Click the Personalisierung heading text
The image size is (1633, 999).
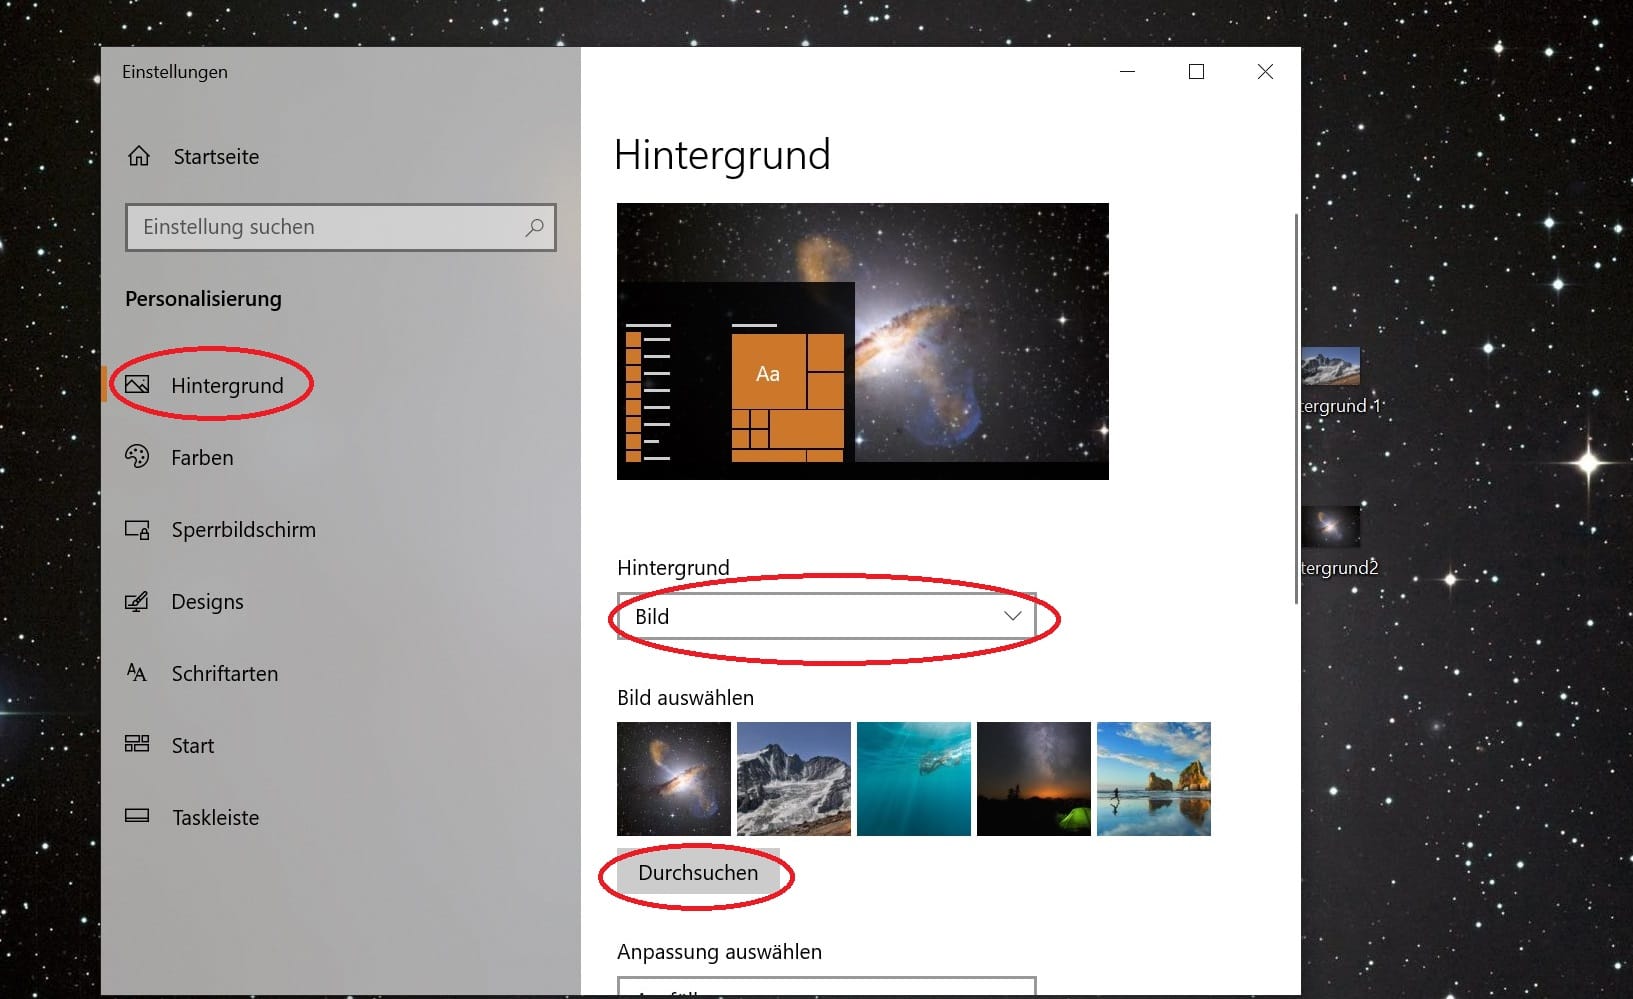[203, 299]
